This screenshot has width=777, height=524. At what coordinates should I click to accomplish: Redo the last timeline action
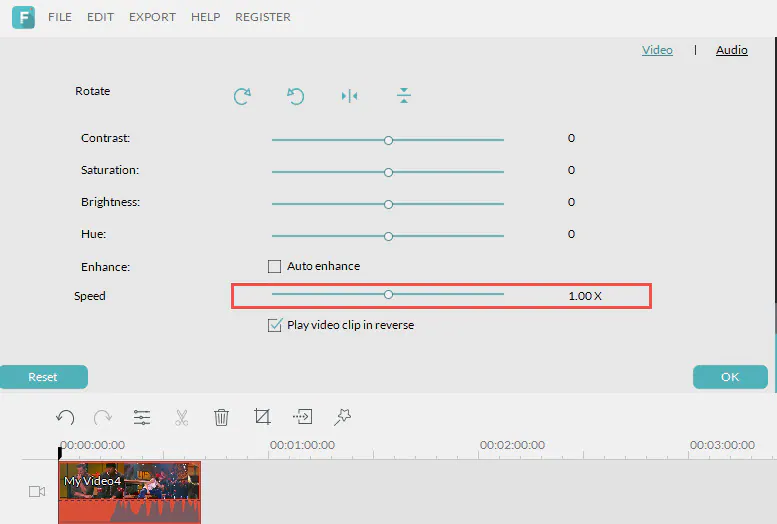click(103, 417)
